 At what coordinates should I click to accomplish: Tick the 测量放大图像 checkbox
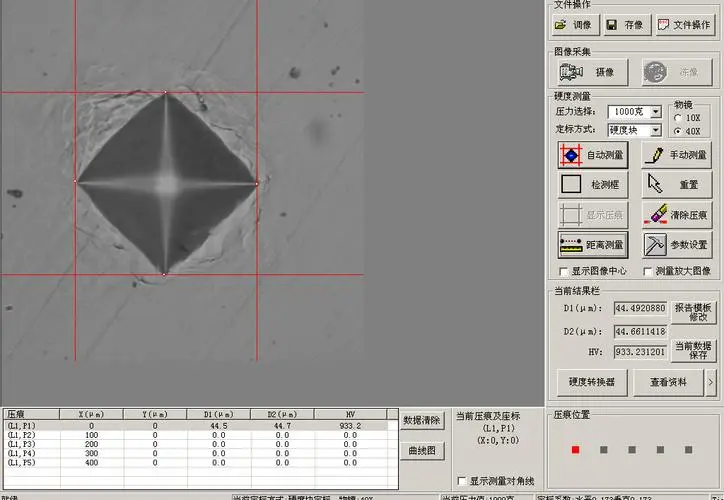coord(648,271)
